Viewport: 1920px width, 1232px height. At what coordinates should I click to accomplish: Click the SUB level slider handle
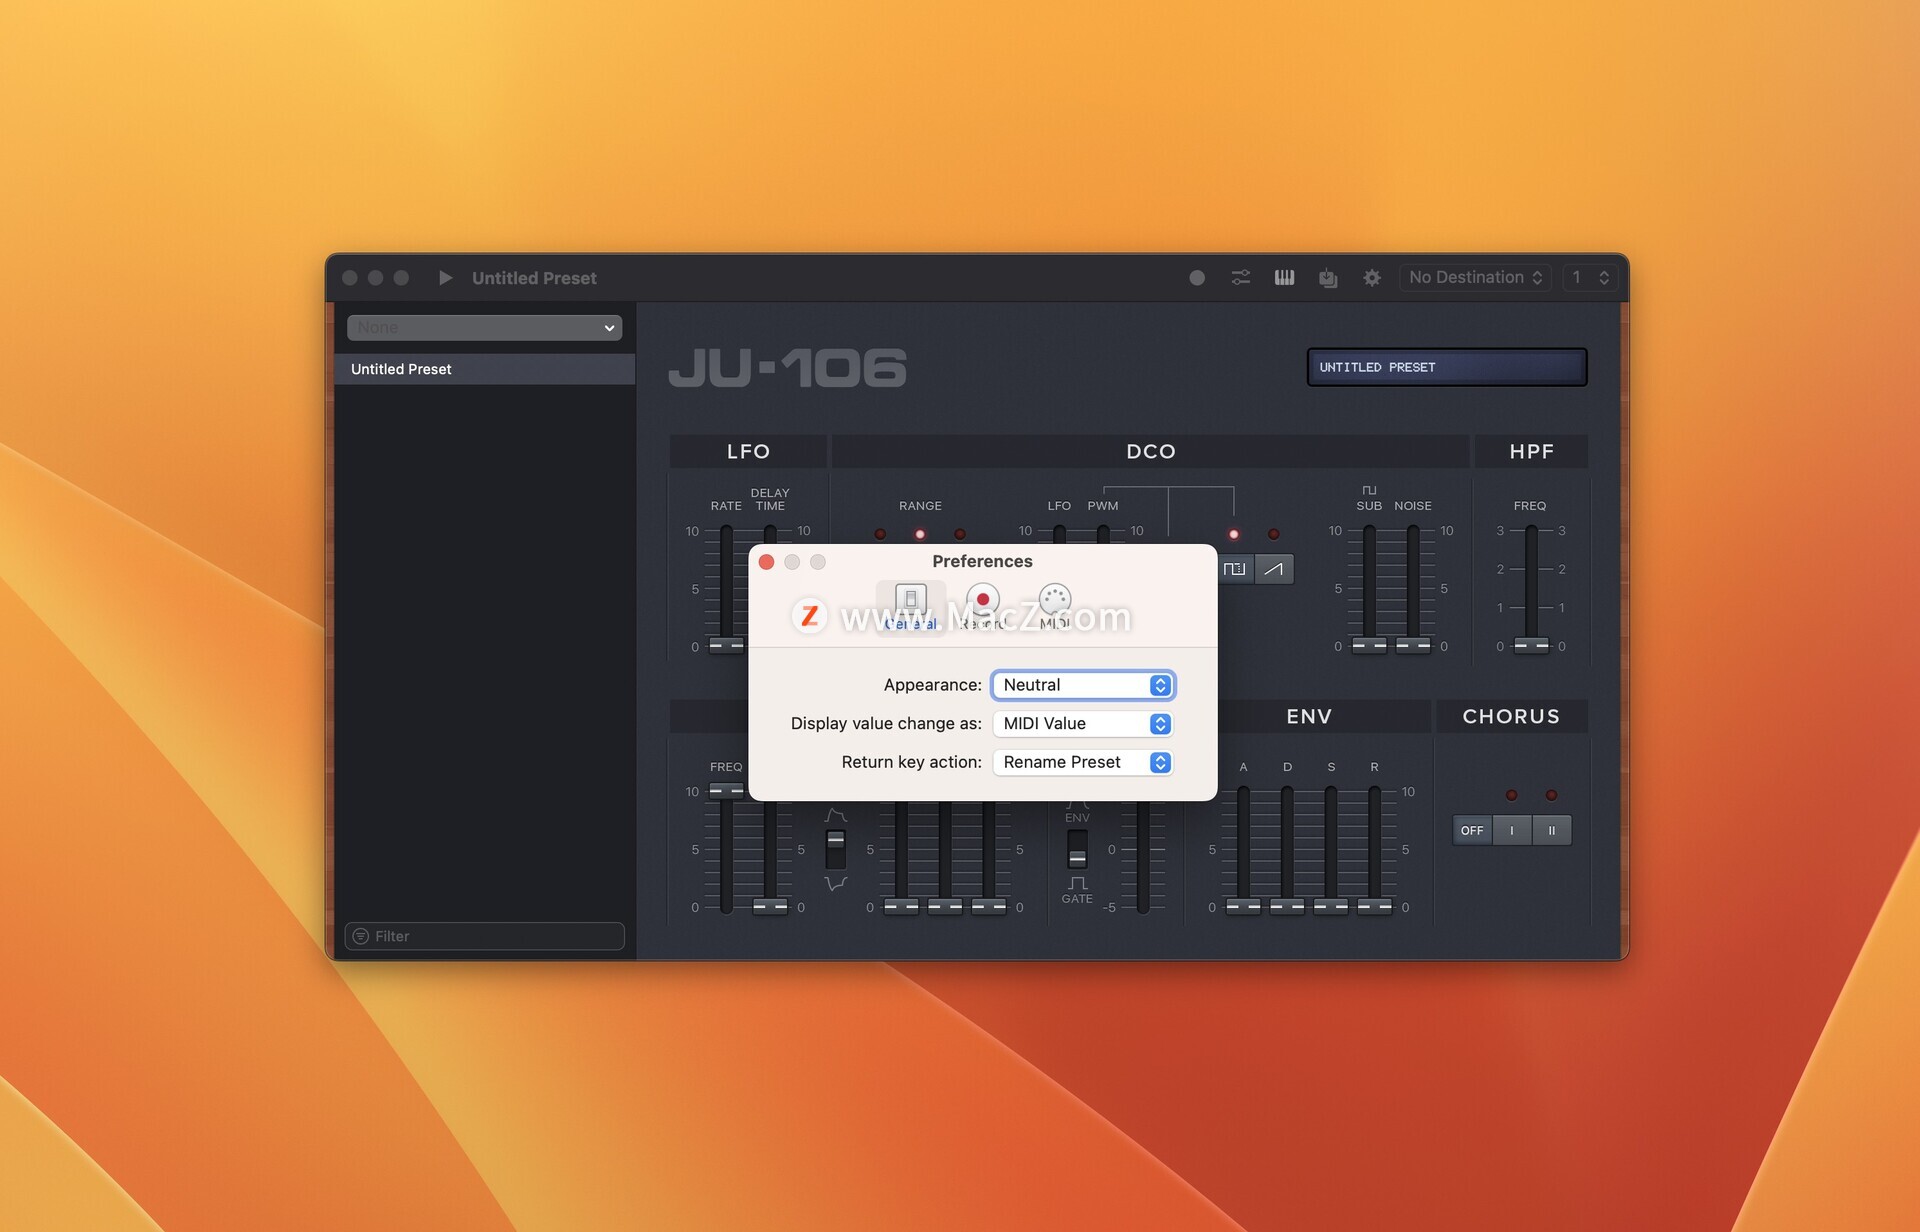(1369, 645)
